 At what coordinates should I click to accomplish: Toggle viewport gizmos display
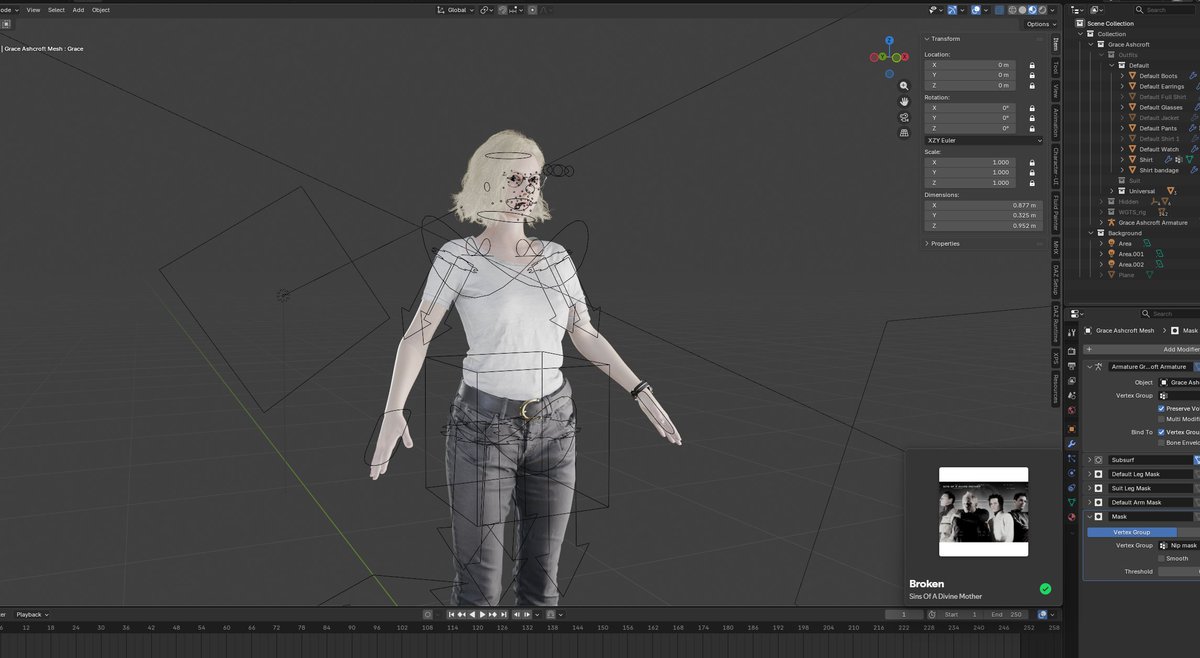click(x=952, y=10)
